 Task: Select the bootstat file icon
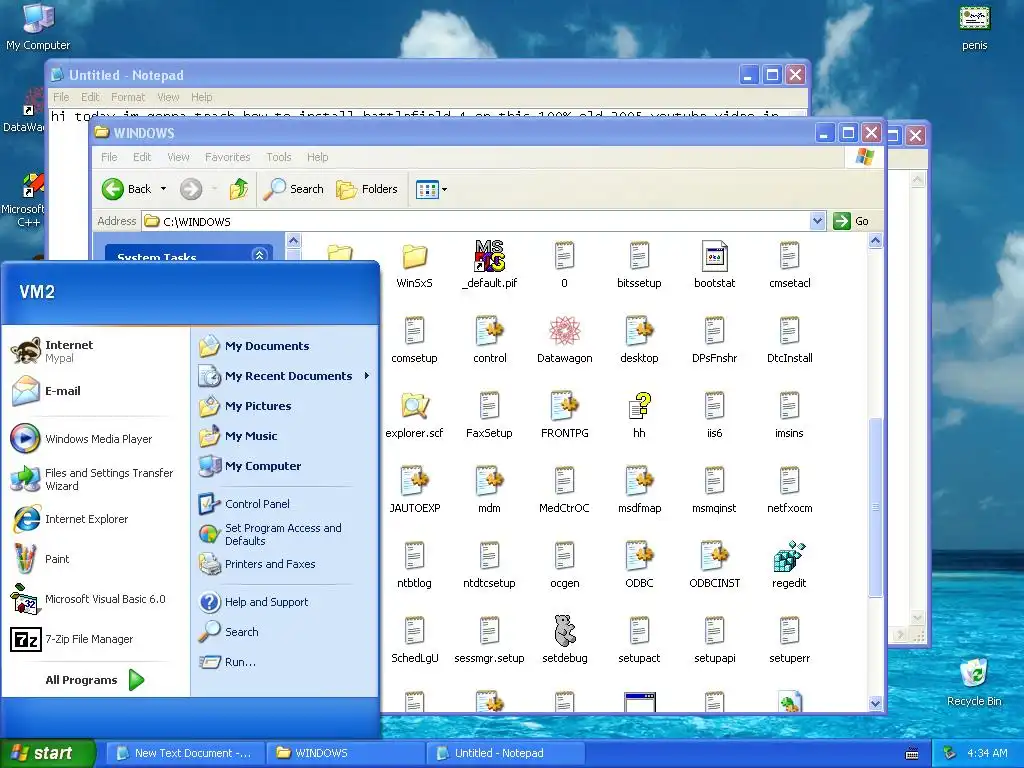[x=714, y=256]
